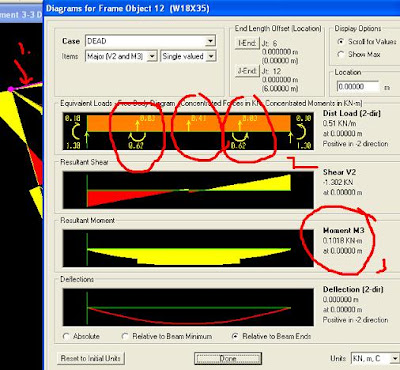This screenshot has height=370, width=400.
Task: Click the Location input field
Action: (358, 87)
